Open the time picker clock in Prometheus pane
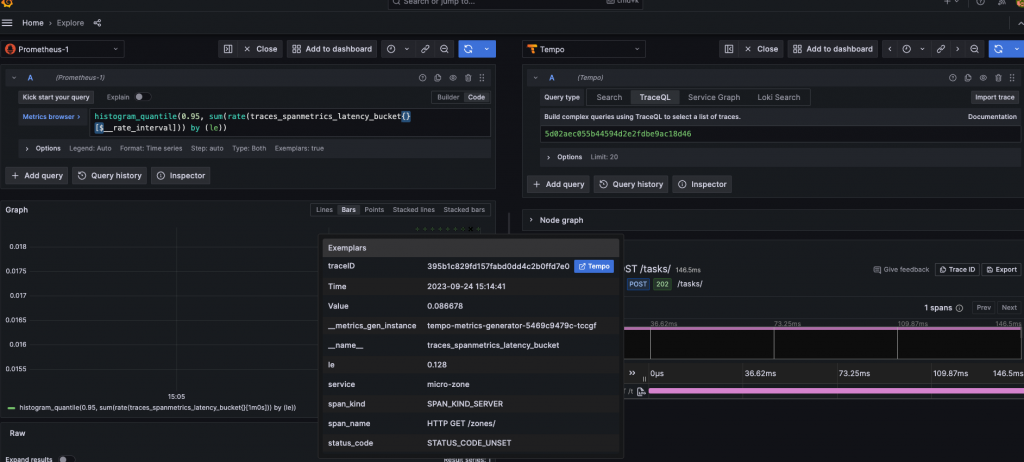Screen dimensions: 1024x462 [391, 49]
